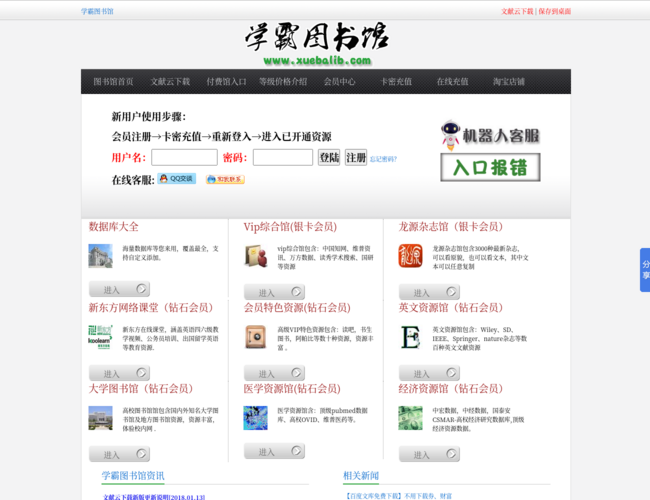Click the 入口报错 green banner button
Viewport: 650px width, 500px height.
(490, 167)
